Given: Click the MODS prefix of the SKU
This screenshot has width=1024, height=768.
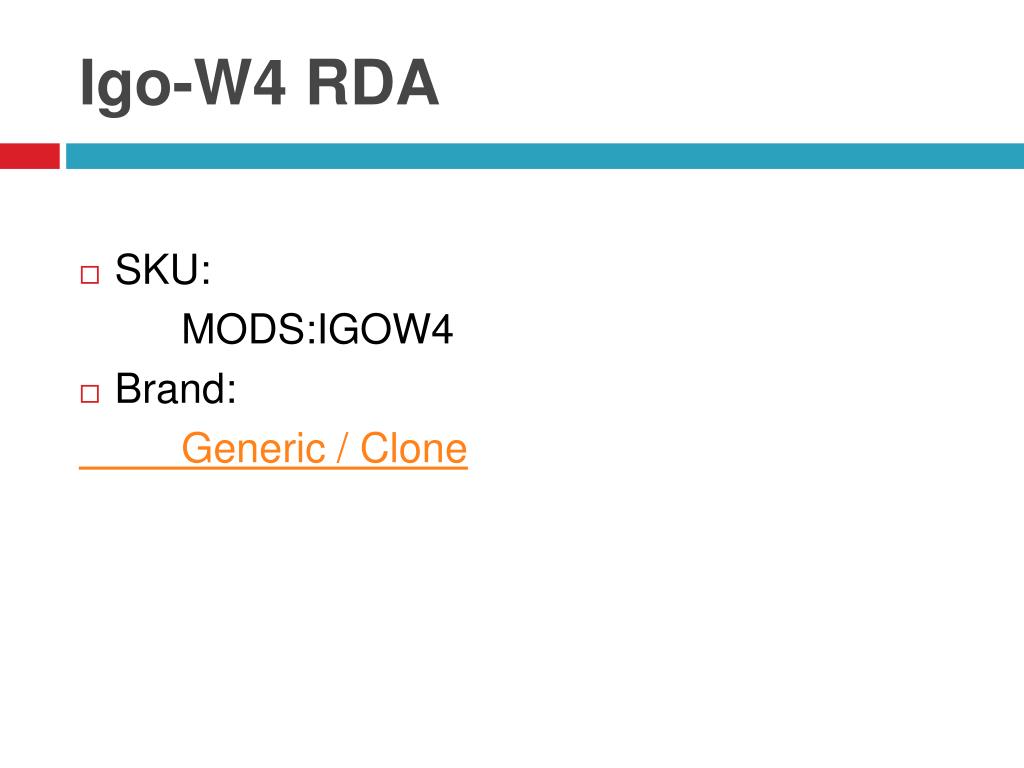Looking at the screenshot, I should 245,328.
